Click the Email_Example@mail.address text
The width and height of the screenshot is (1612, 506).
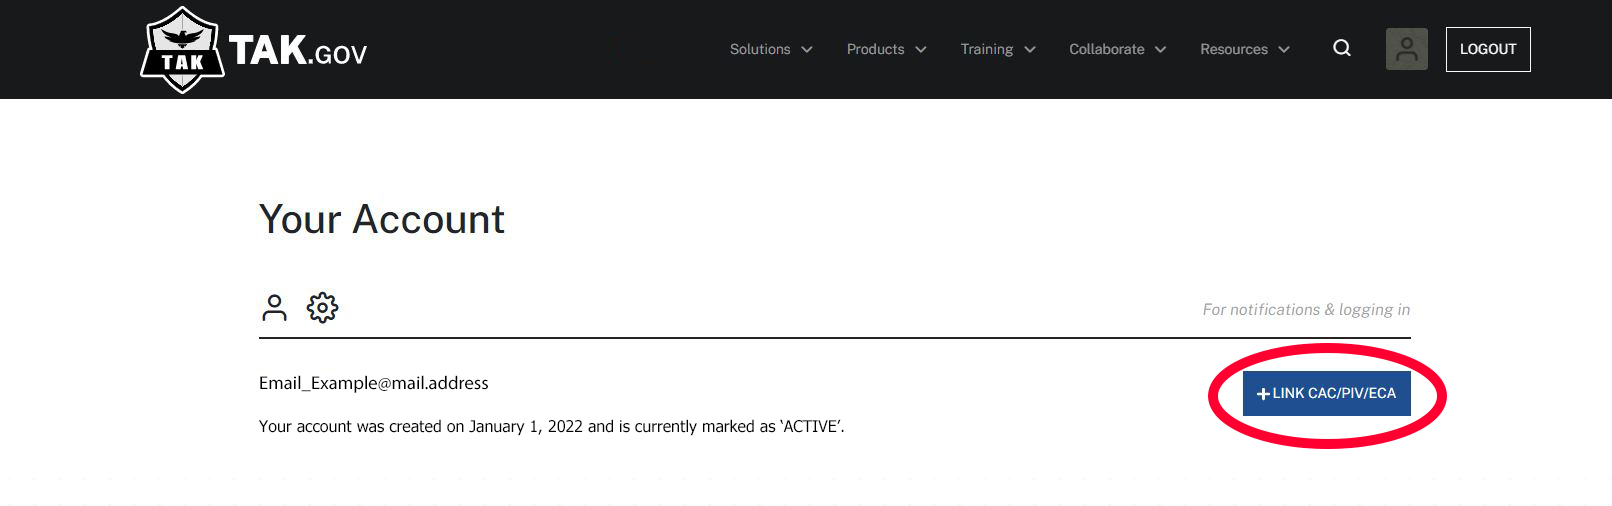coord(374,383)
